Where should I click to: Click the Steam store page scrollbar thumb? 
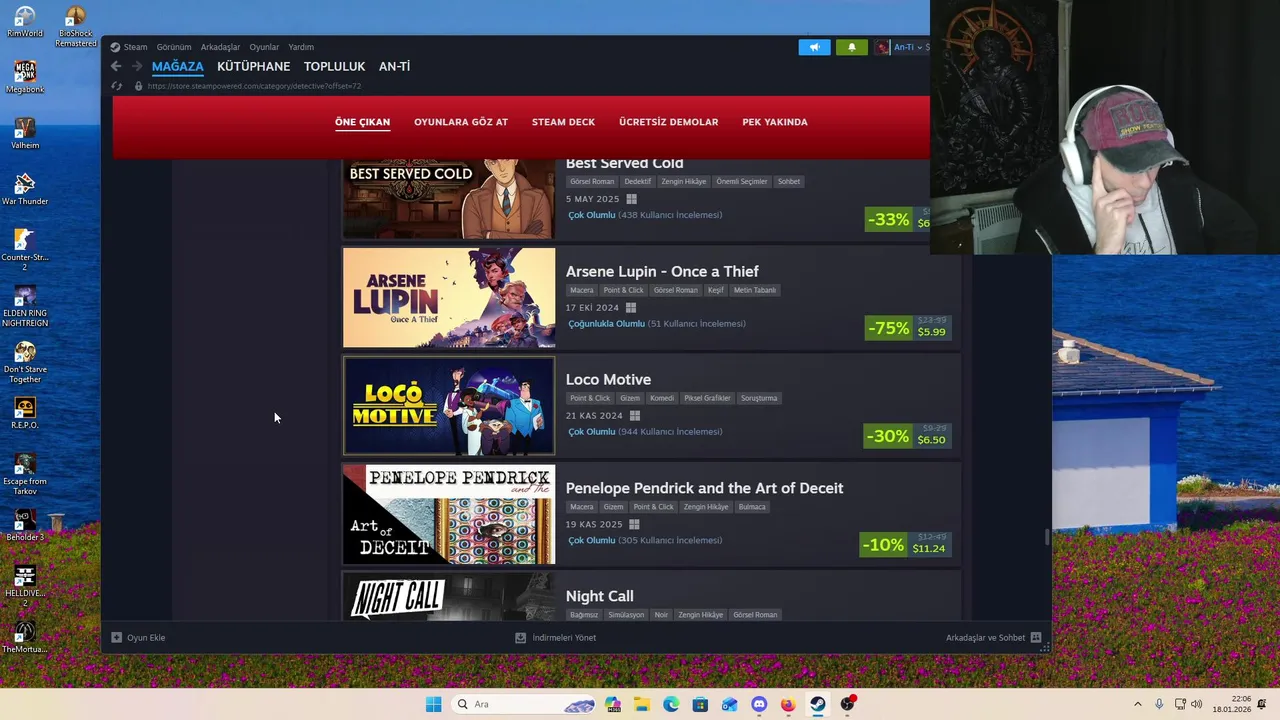point(1047,537)
